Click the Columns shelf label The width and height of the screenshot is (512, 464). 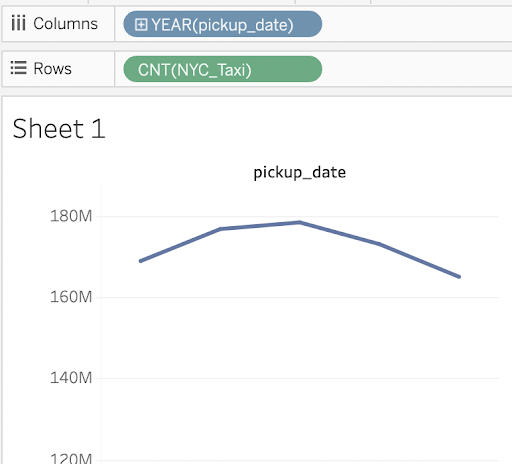pyautogui.click(x=66, y=24)
